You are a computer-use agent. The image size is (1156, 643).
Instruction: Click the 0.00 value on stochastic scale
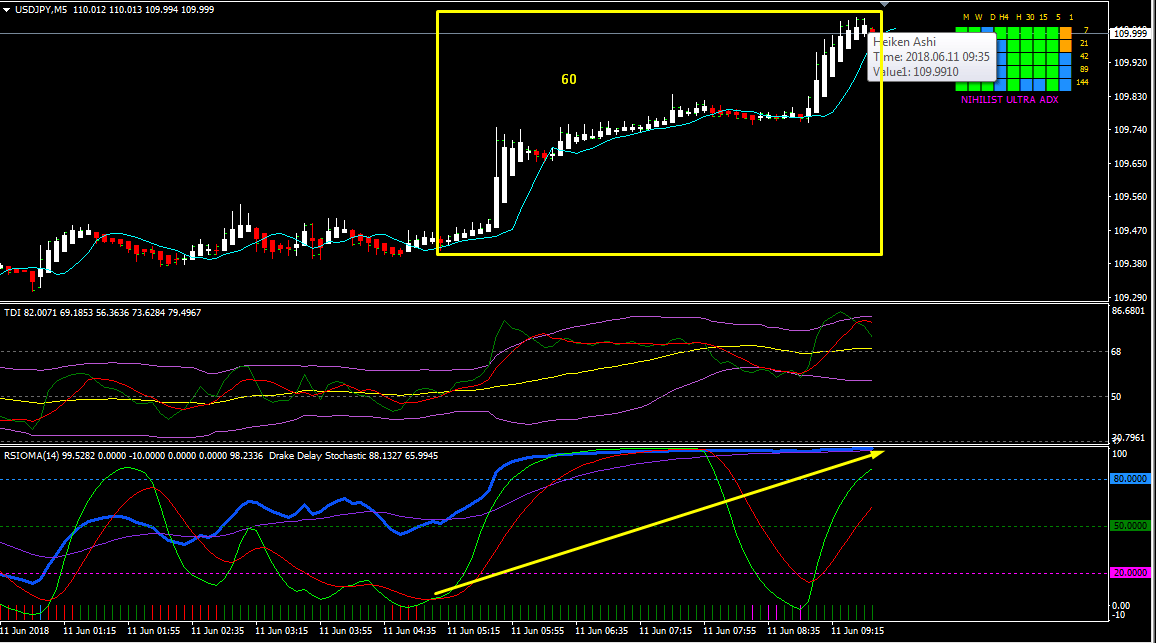[1121, 605]
